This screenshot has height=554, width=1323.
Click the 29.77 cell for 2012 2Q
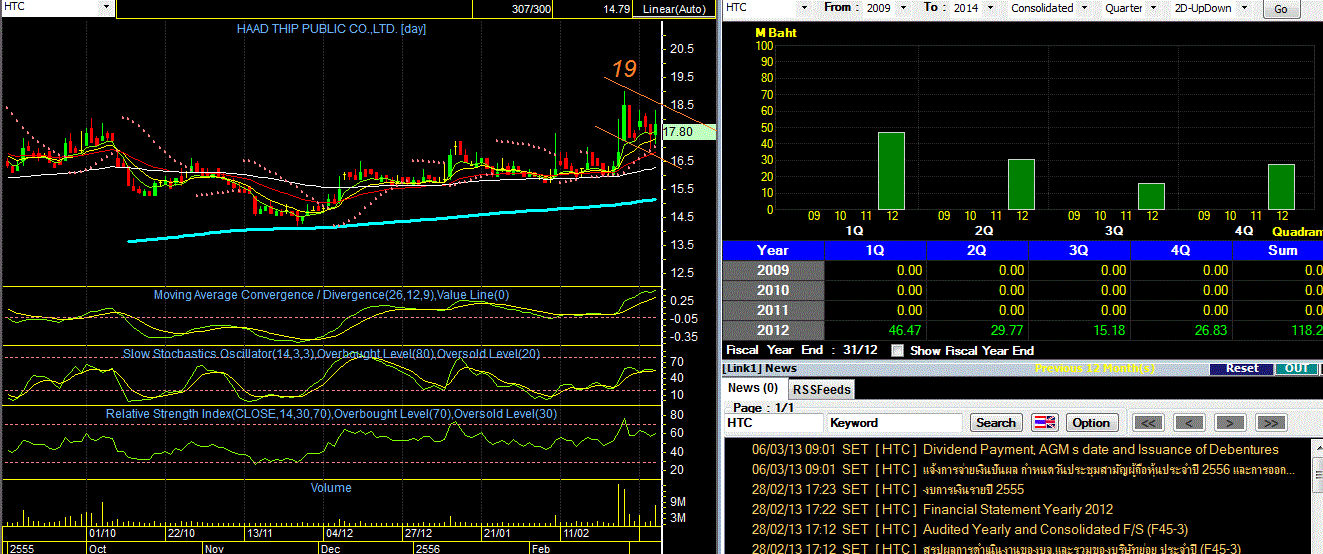(978, 330)
